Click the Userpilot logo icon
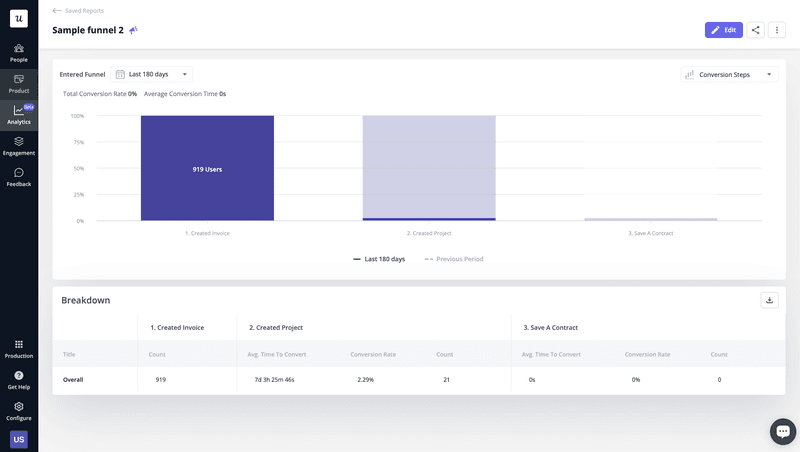800x452 pixels. 19,19
